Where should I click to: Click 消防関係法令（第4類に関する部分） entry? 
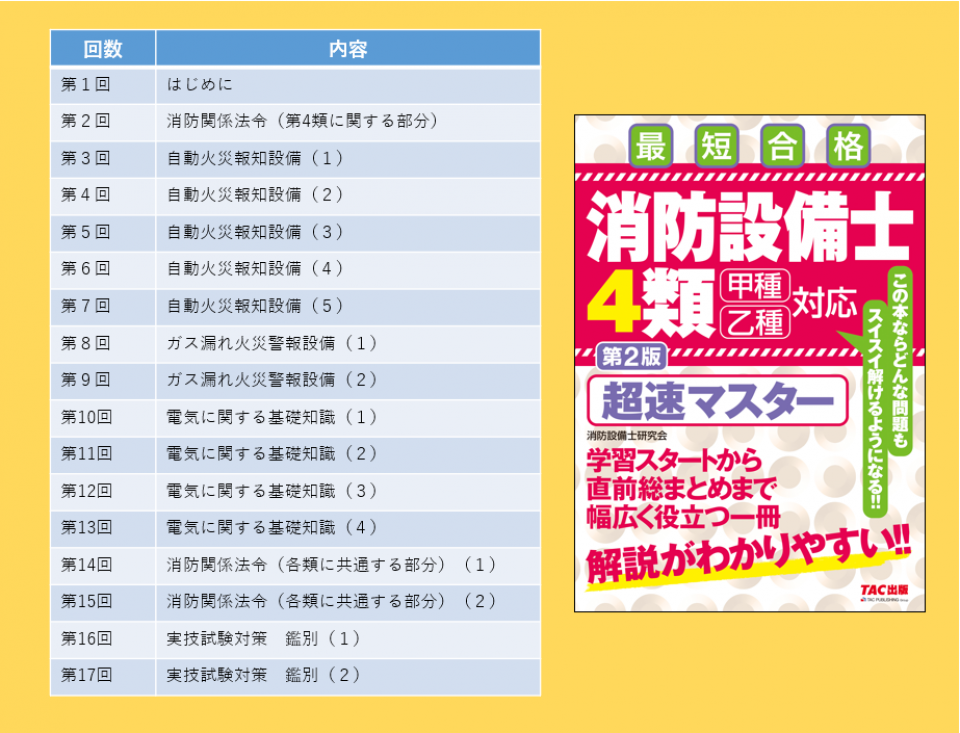[x=302, y=122]
